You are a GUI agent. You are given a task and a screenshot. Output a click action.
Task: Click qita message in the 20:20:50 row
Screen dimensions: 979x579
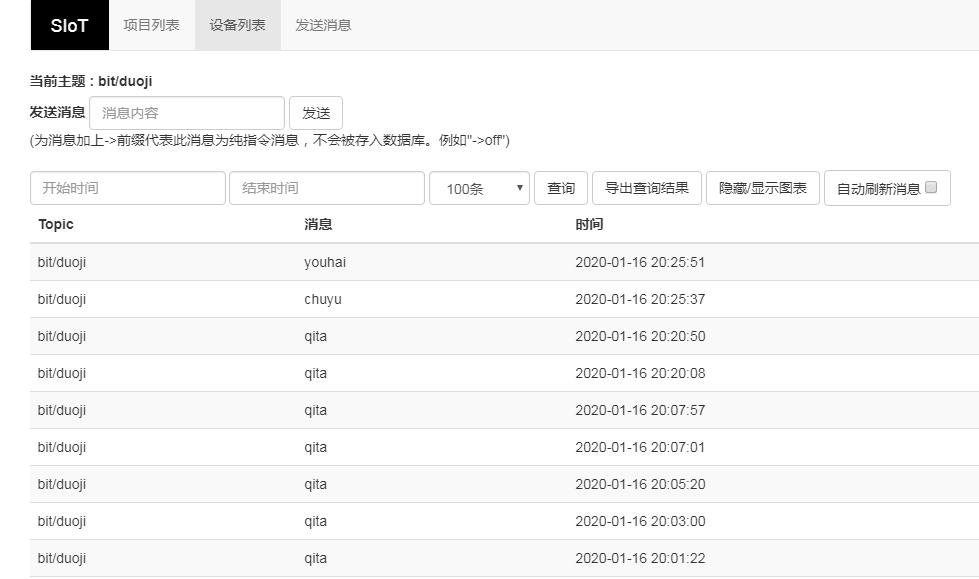click(x=315, y=337)
